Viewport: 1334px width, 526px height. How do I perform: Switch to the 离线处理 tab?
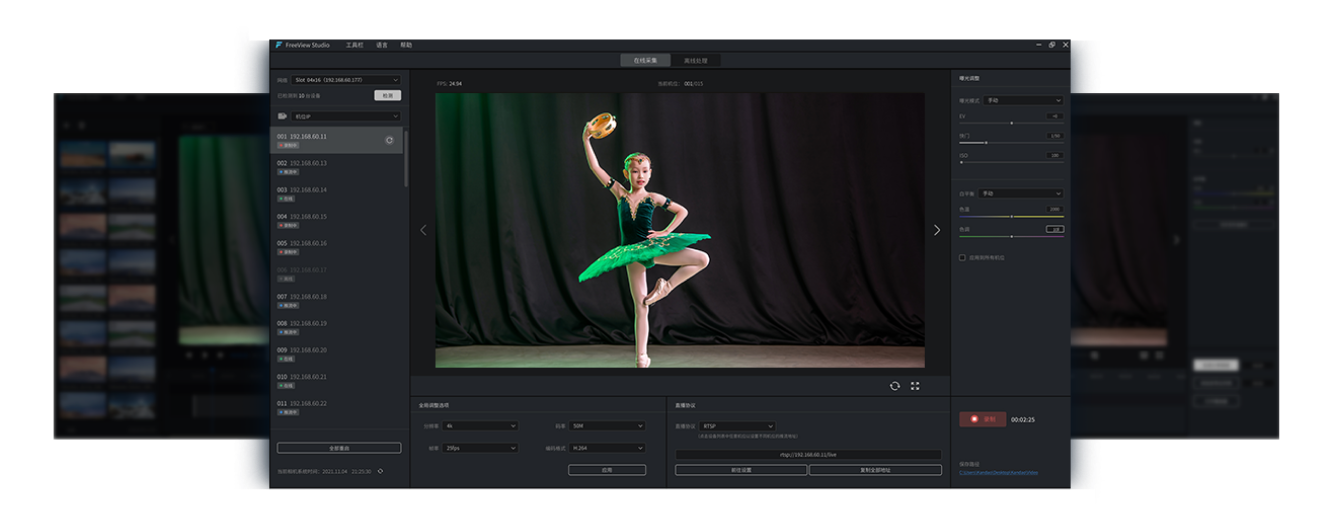(x=695, y=61)
